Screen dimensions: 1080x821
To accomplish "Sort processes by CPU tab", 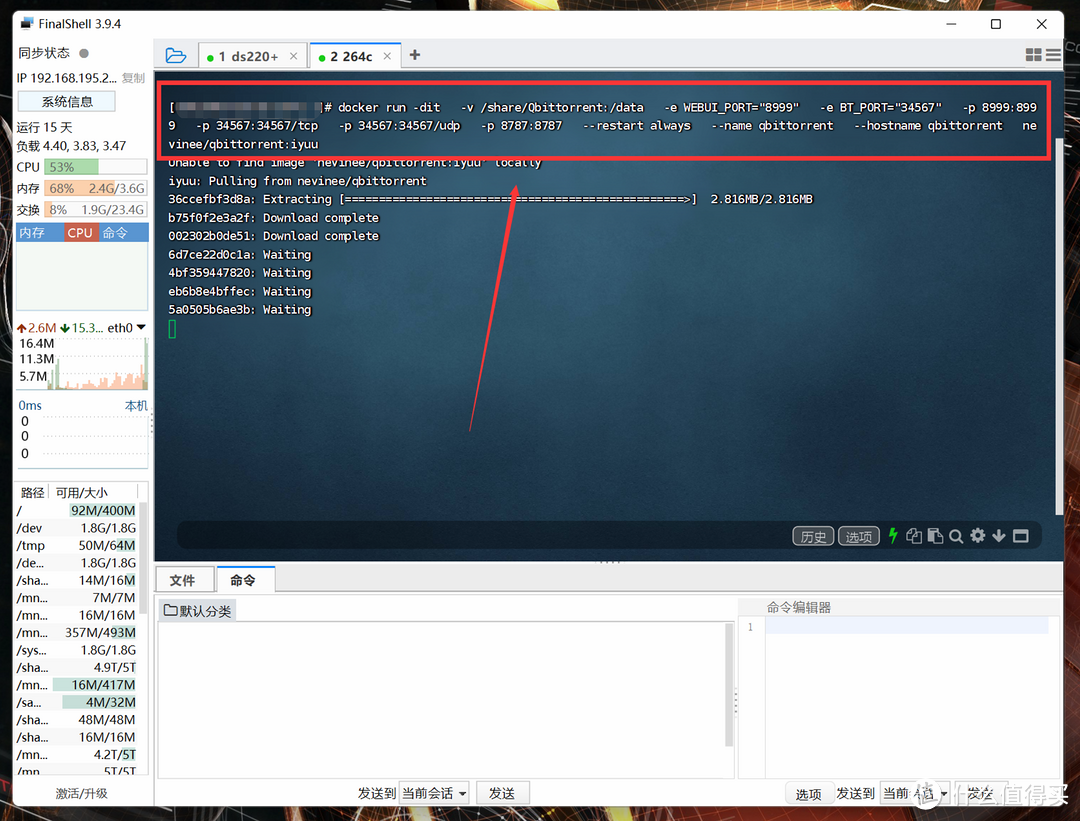I will pos(80,233).
